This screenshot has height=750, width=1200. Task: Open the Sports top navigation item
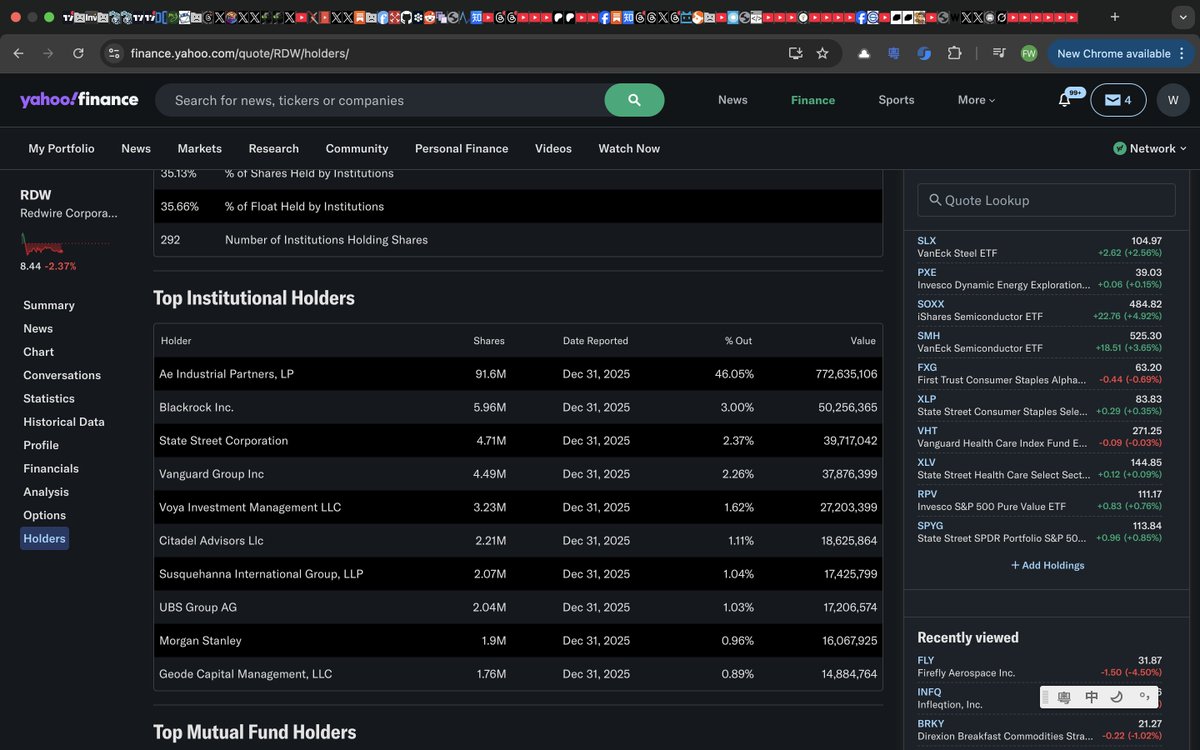coord(896,100)
